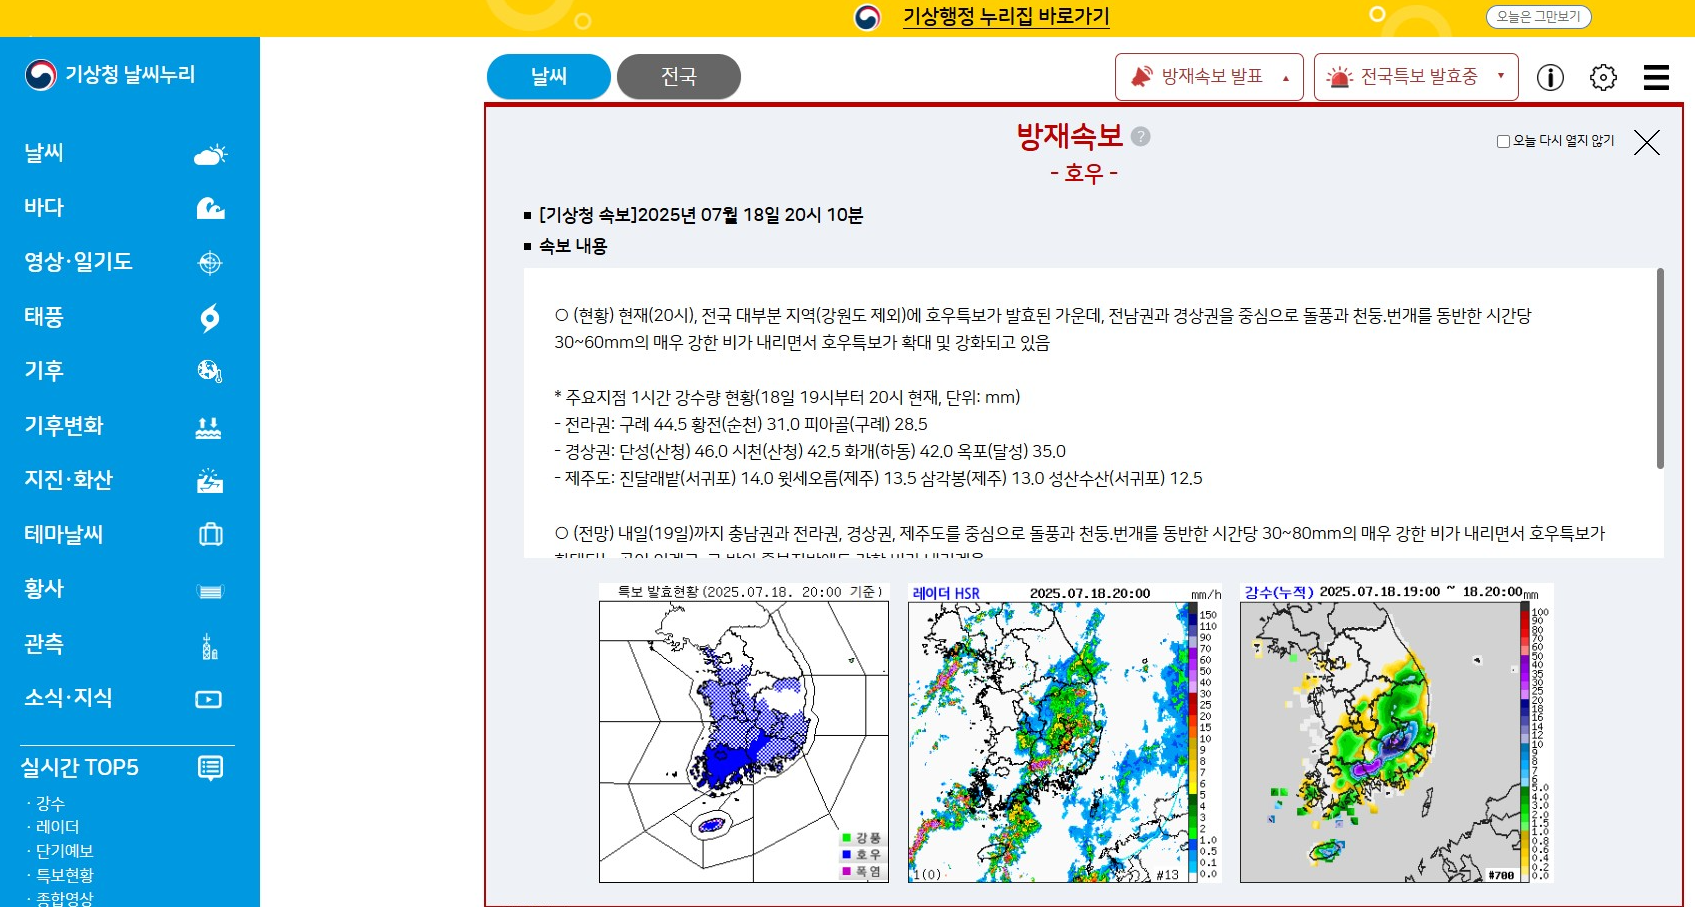Click the 속보 발표 date line 2025년 07월 18일
The width and height of the screenshot is (1695, 907).
pos(701,215)
